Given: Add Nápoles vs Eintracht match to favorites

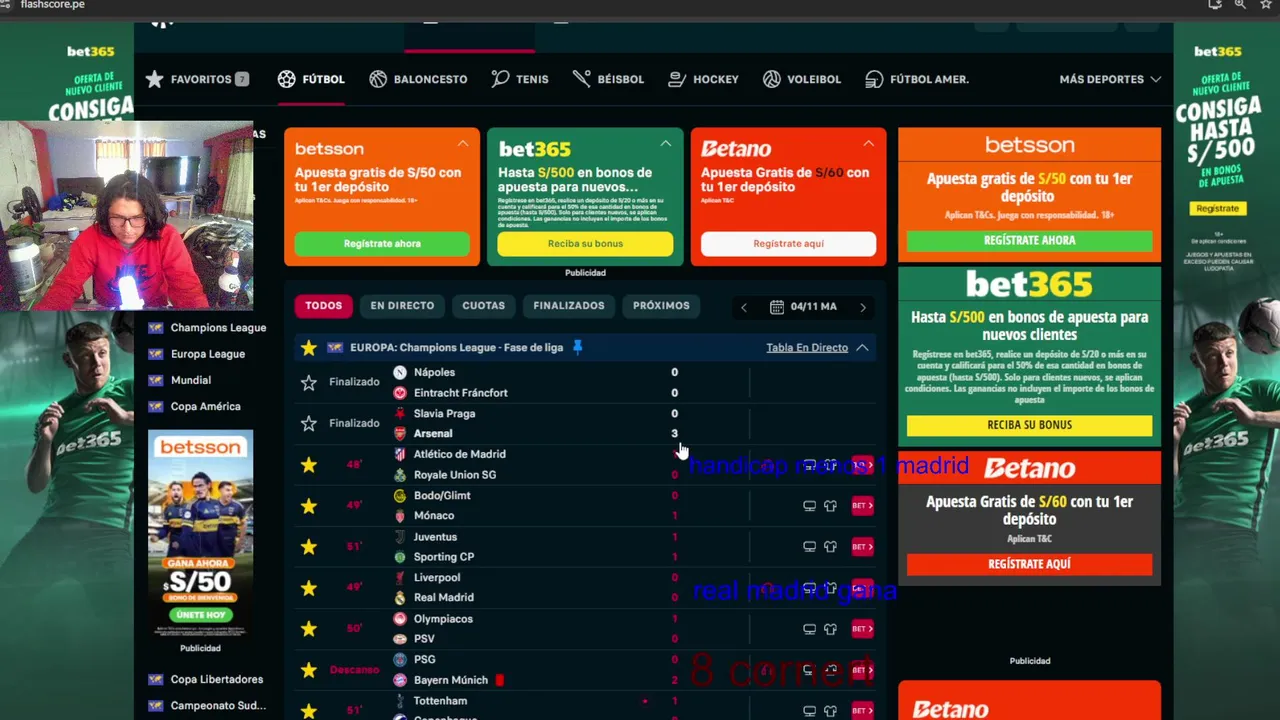Looking at the screenshot, I should [x=309, y=382].
